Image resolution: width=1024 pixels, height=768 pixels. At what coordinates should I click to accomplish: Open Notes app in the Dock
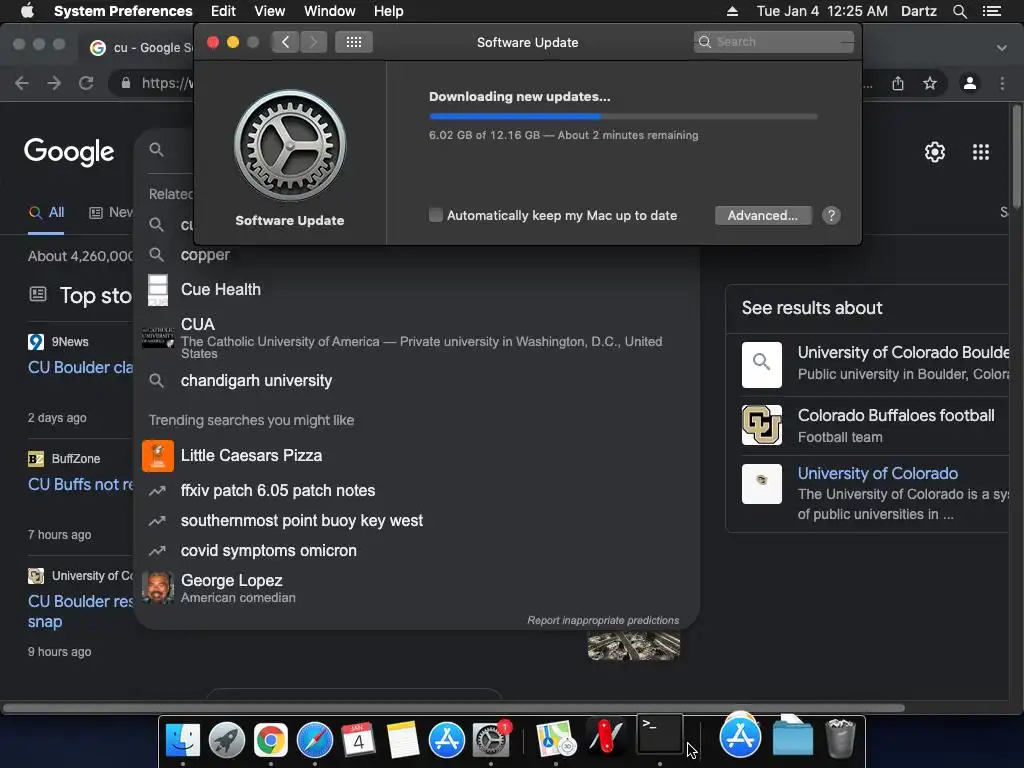click(402, 740)
